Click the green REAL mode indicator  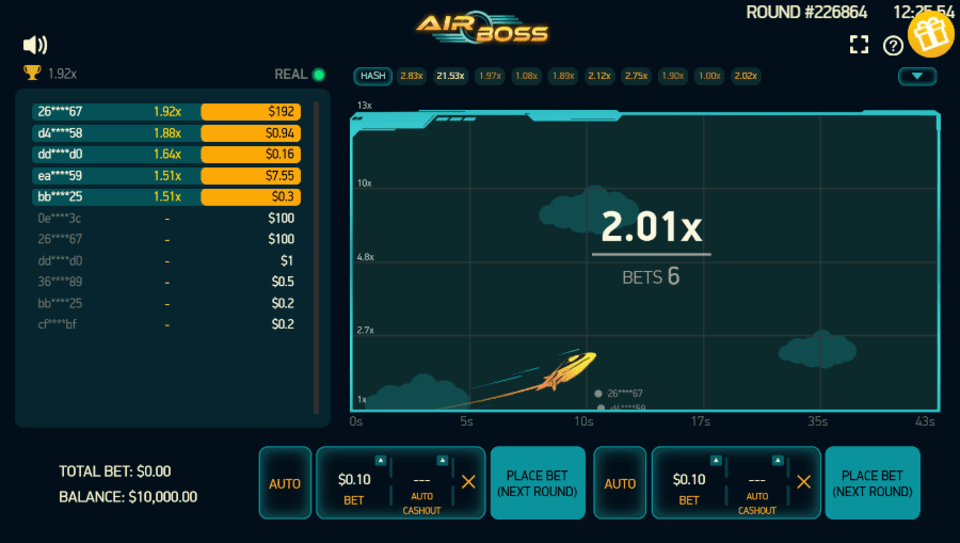pyautogui.click(x=319, y=75)
